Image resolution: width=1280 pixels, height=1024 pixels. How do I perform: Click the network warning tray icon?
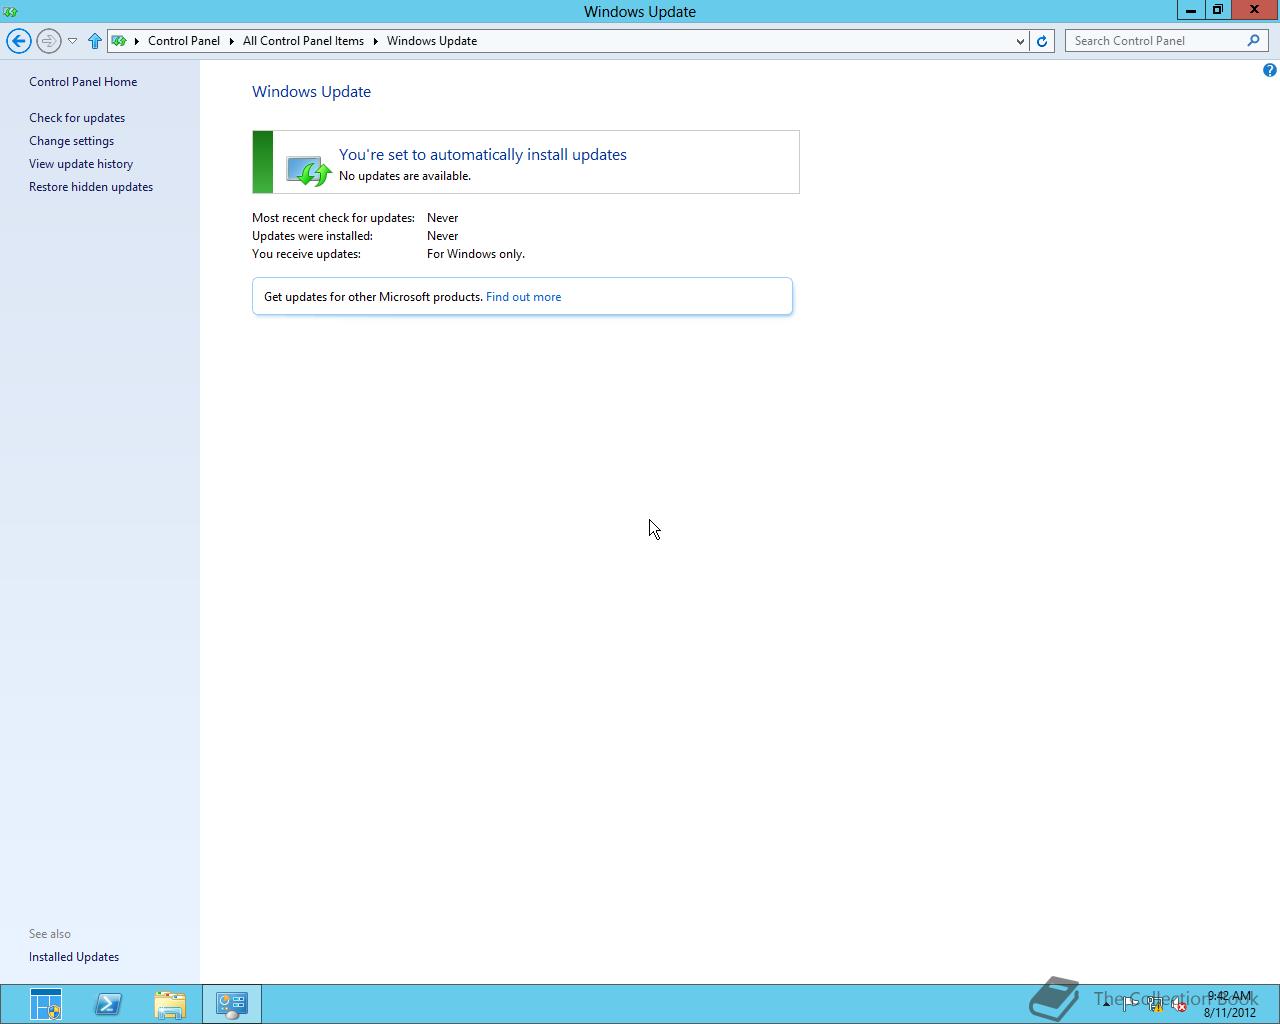(1155, 1005)
